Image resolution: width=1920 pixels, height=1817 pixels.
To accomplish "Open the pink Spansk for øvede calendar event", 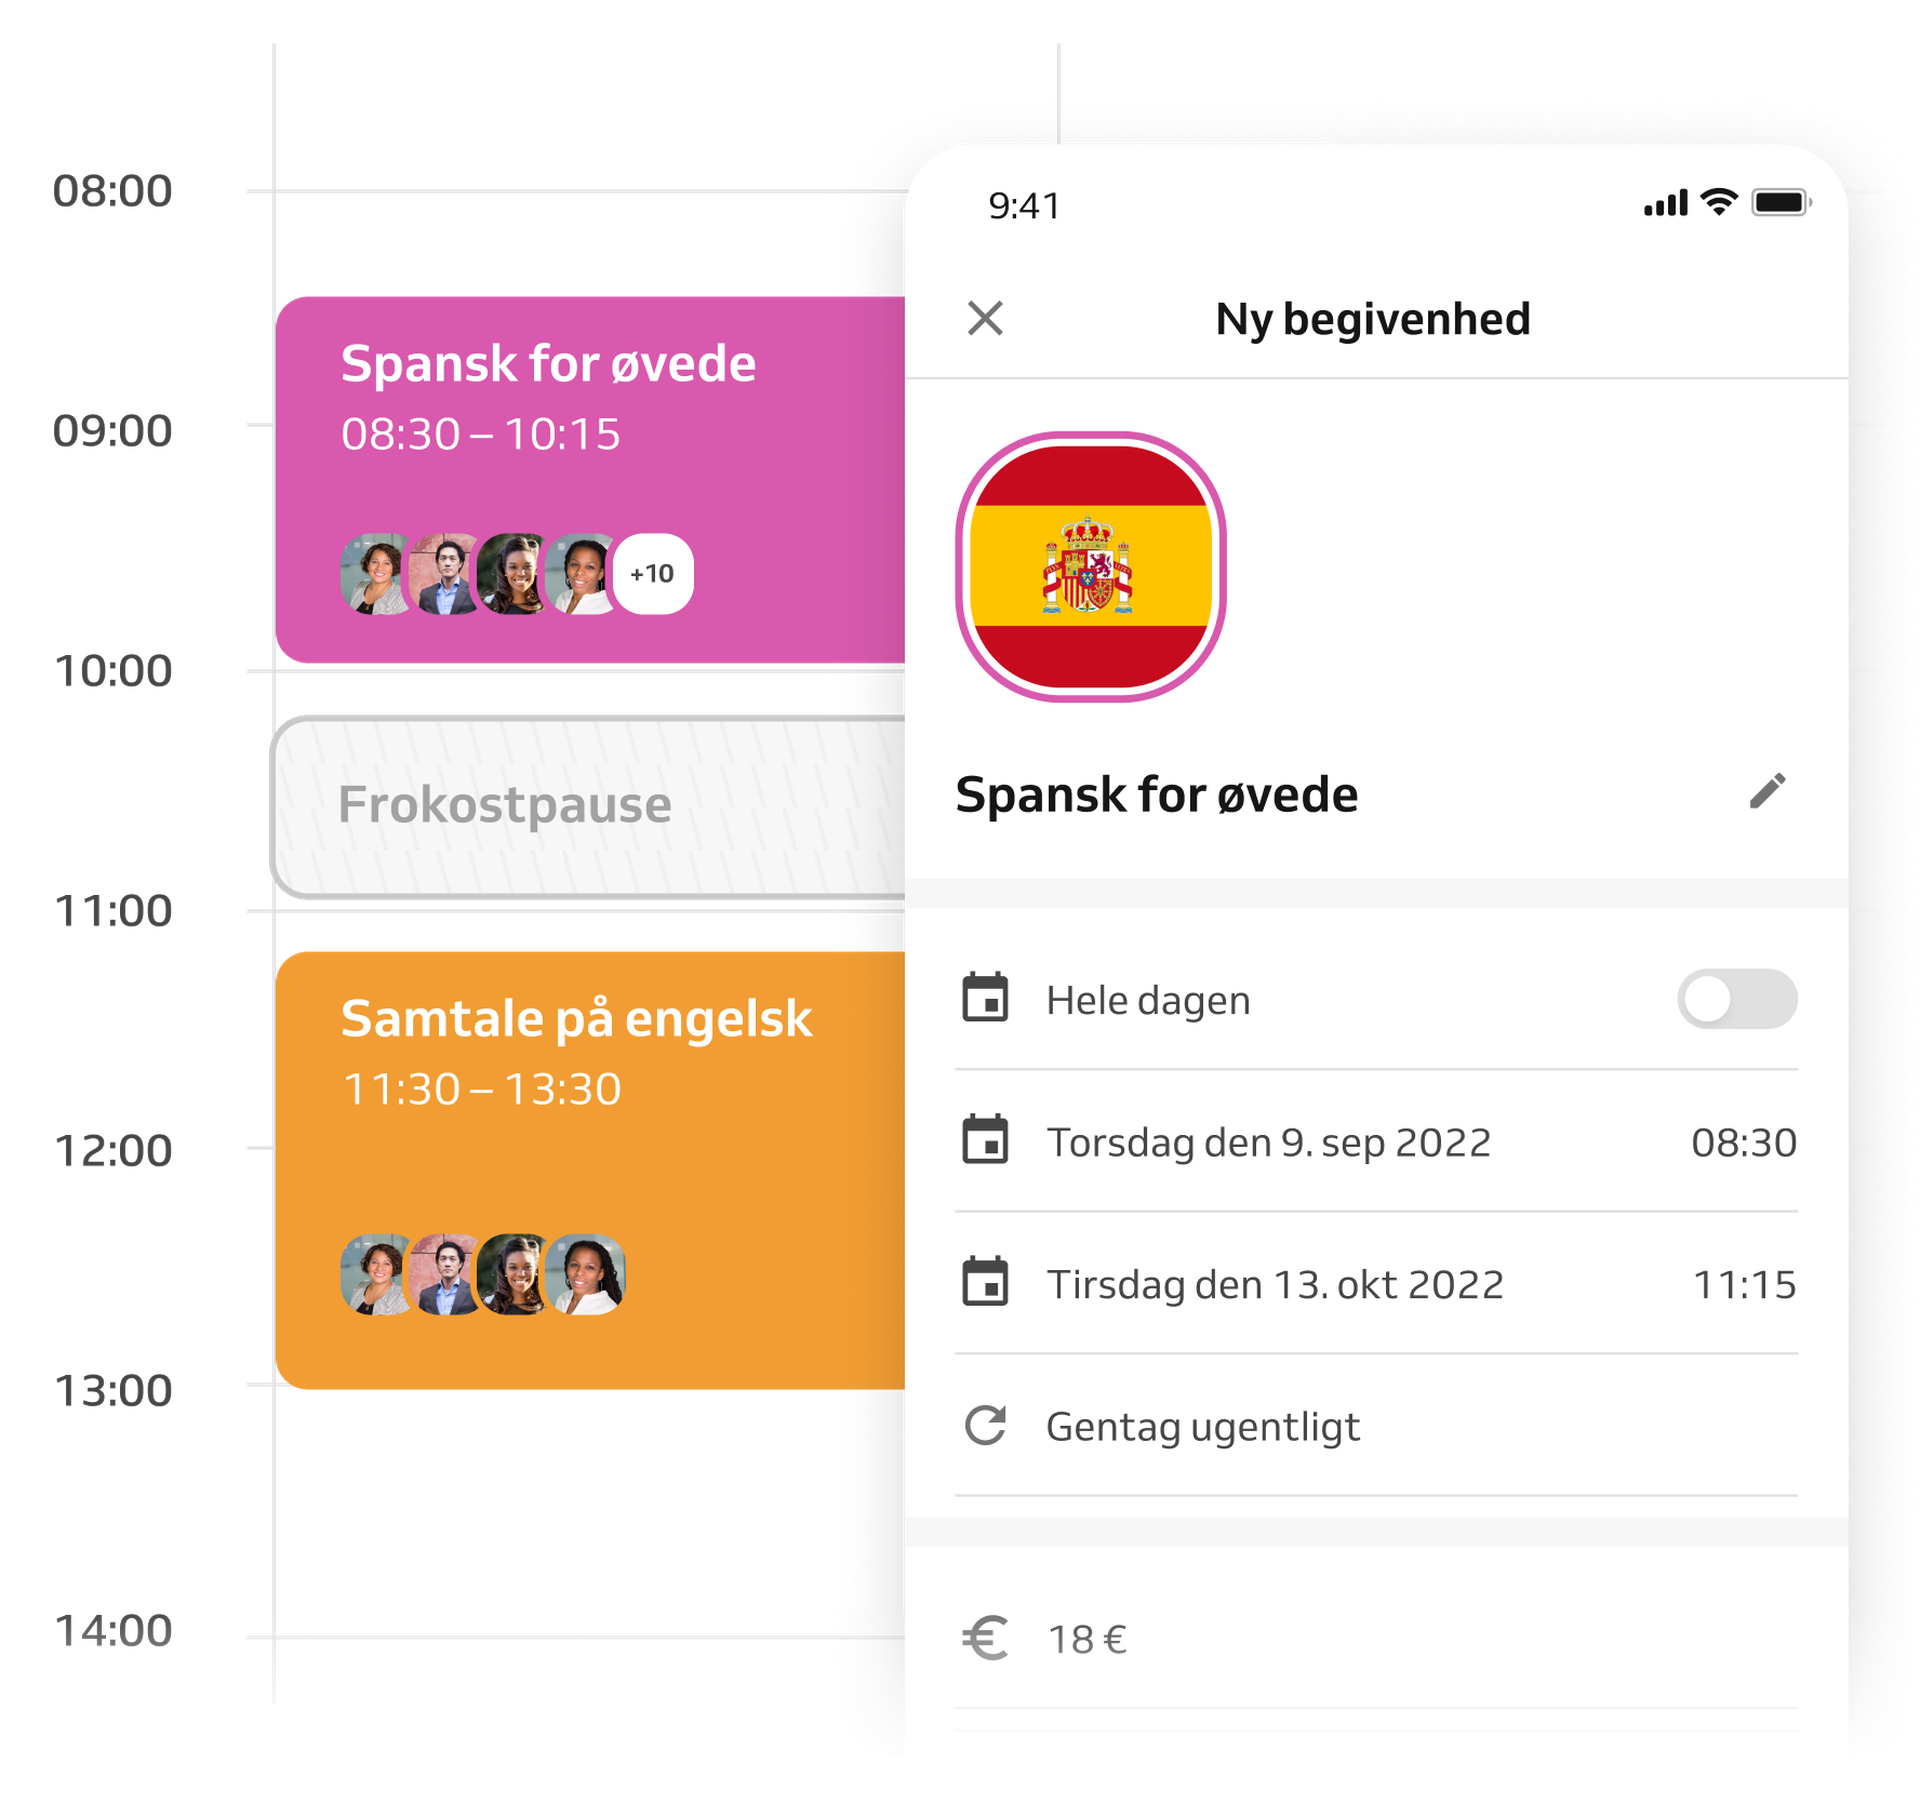I will pos(590,479).
